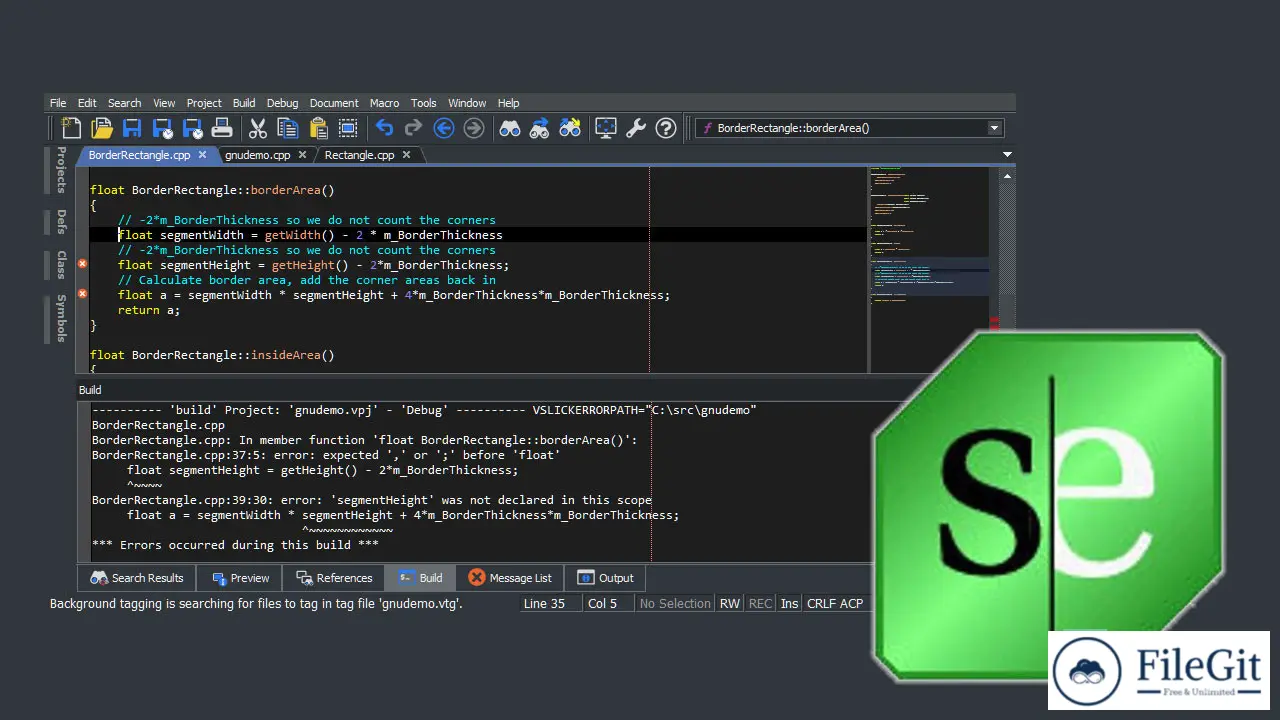
Task: Close the BorderRectangle.cpp tab
Action: tap(202, 155)
